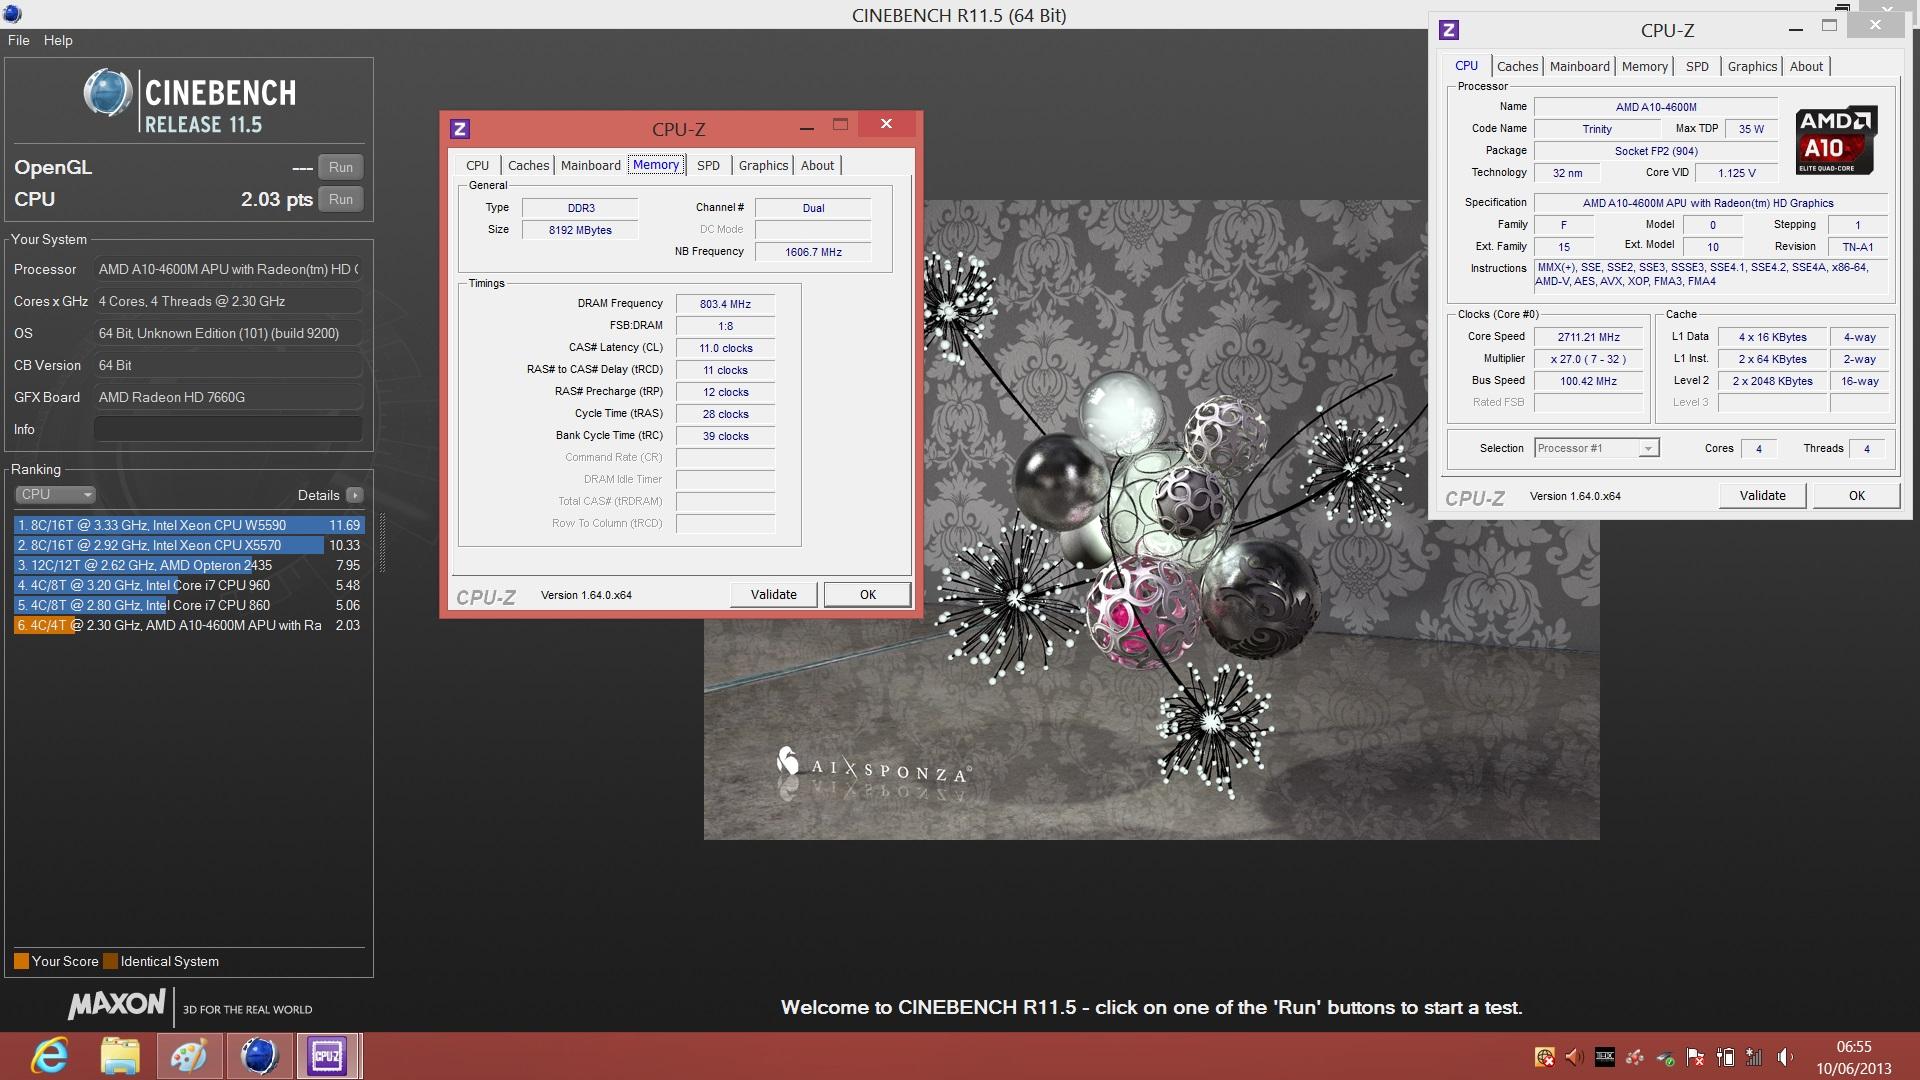Open the File menu in Cinebench

point(19,40)
